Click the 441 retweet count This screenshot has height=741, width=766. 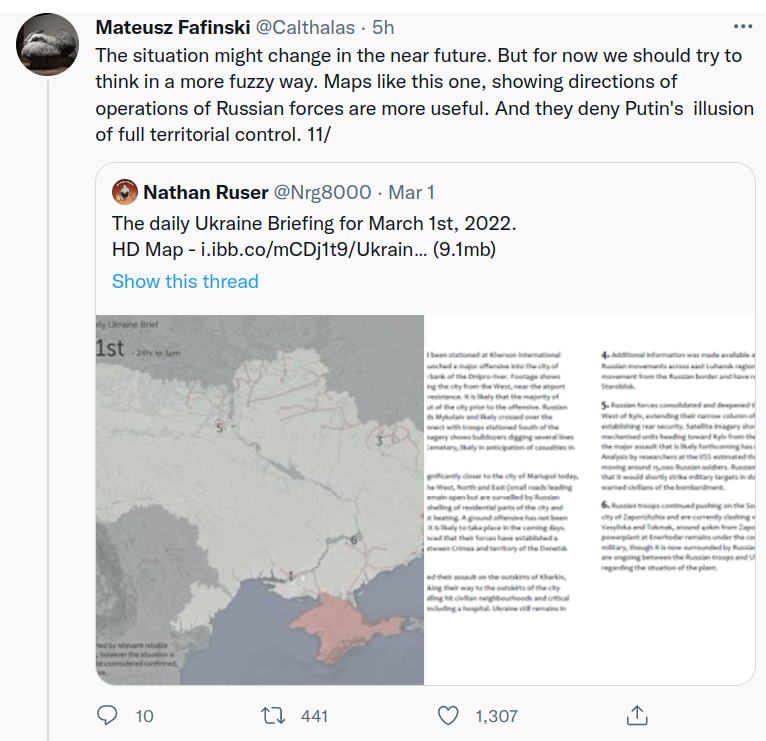(314, 716)
